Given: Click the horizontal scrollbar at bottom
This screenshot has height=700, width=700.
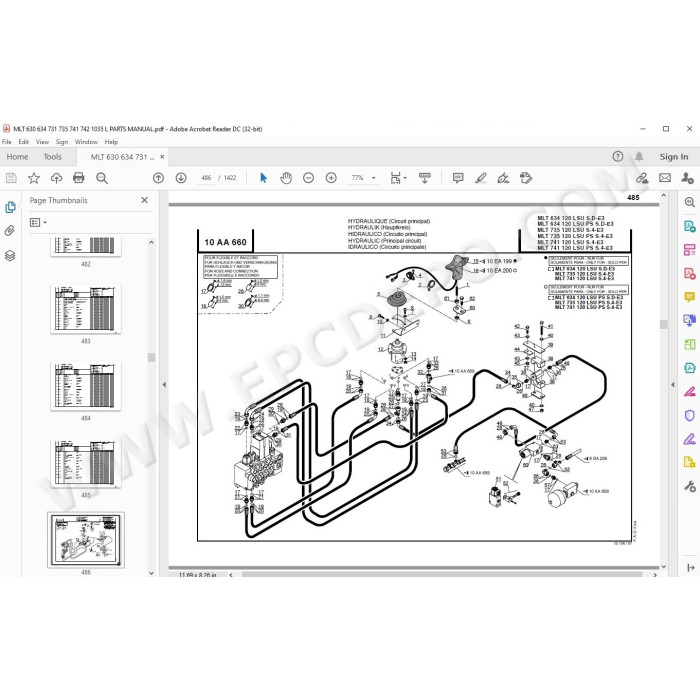Looking at the screenshot, I should 442,575.
